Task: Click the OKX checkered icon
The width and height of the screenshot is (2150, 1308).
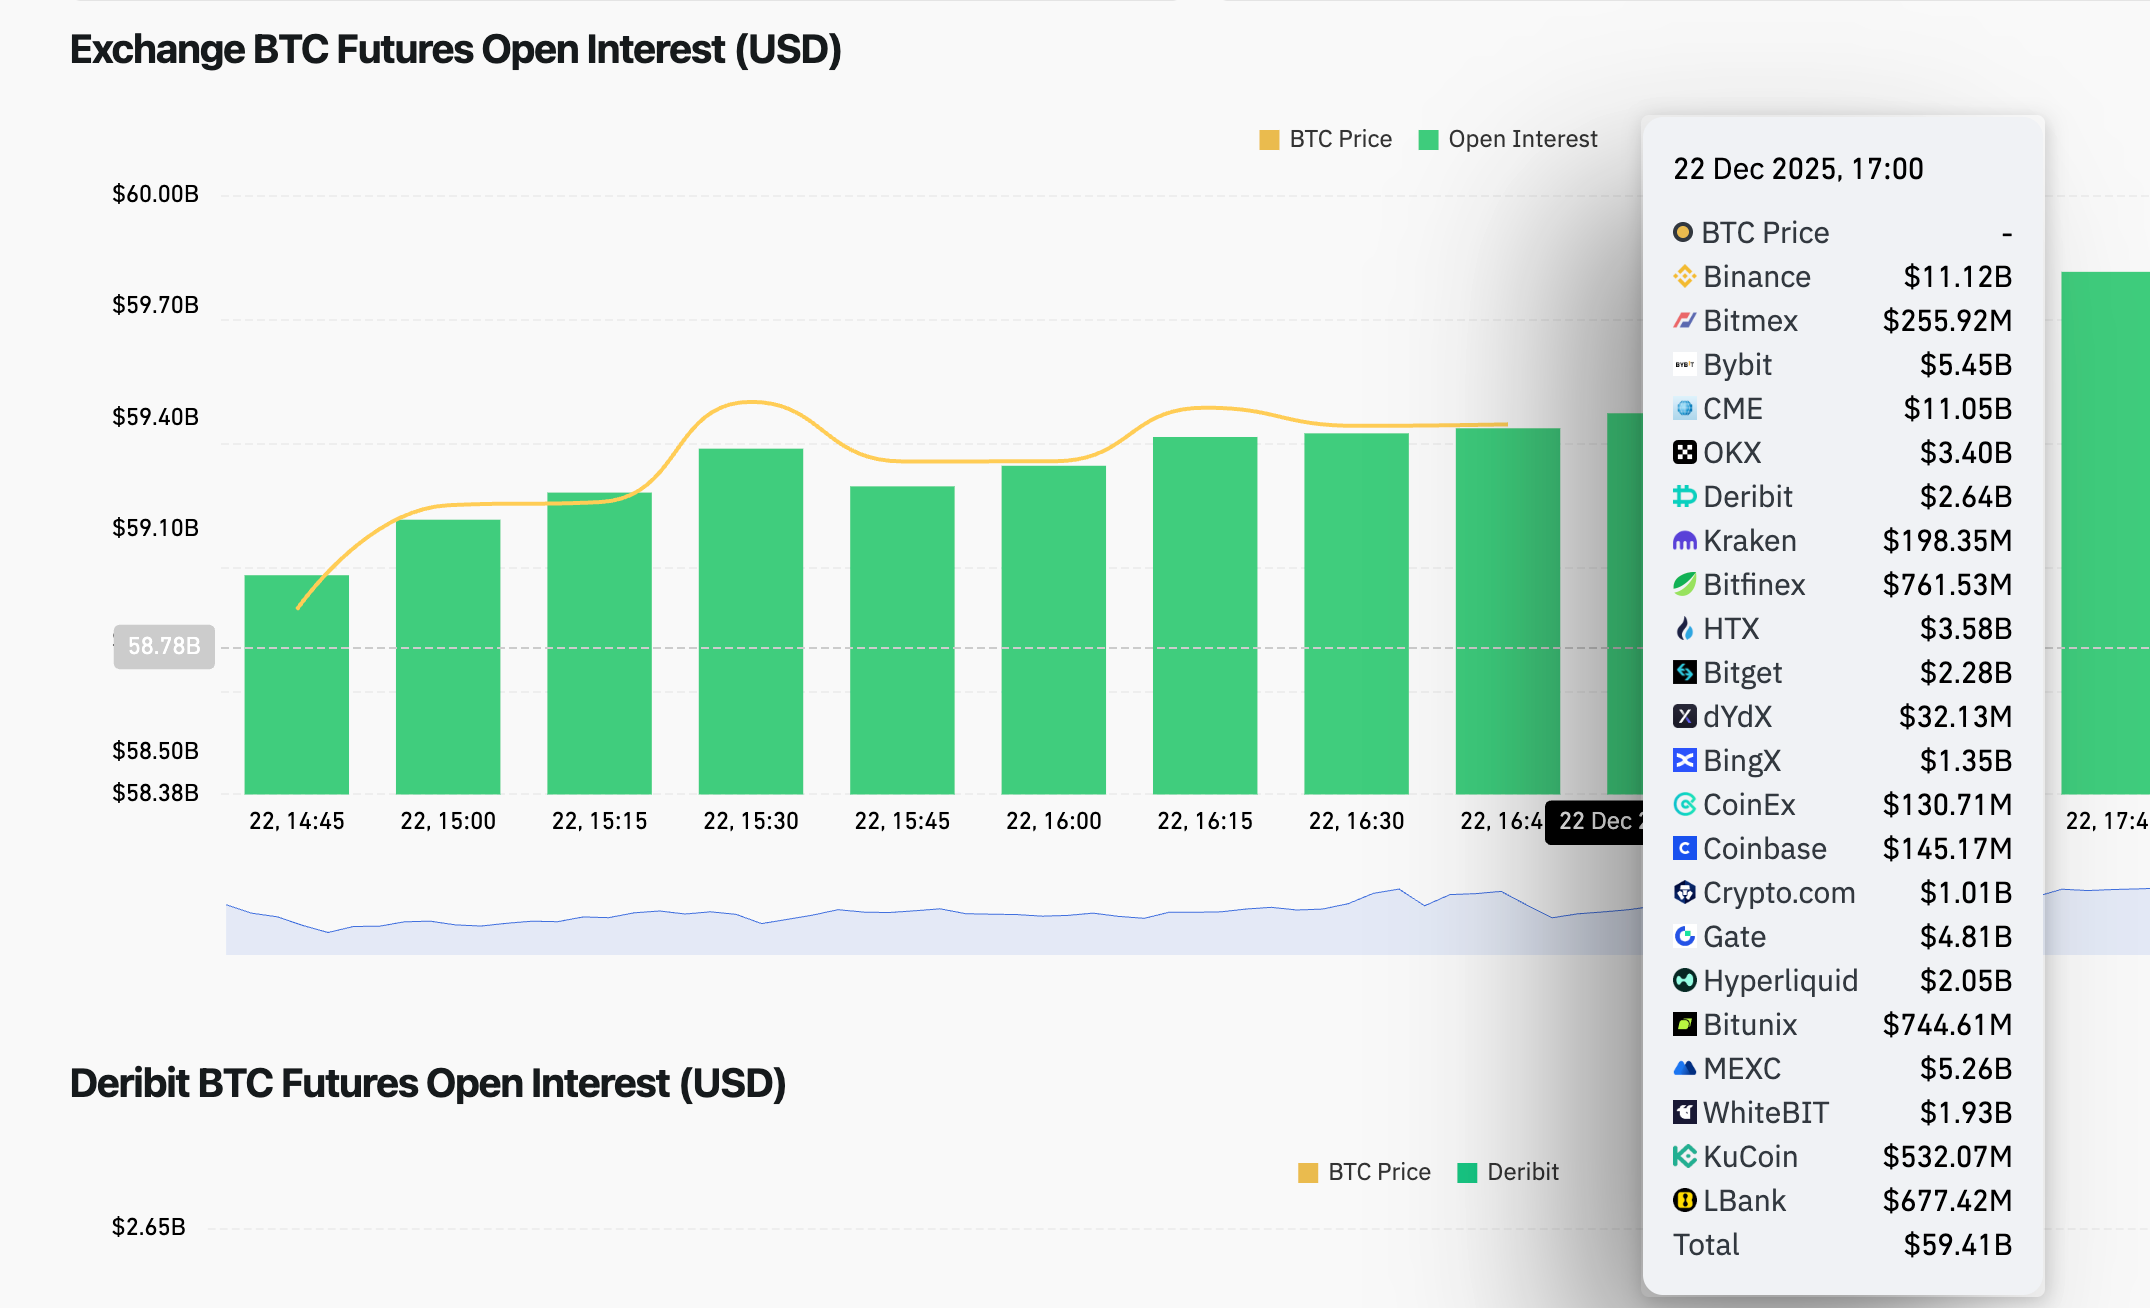Action: click(x=1685, y=452)
